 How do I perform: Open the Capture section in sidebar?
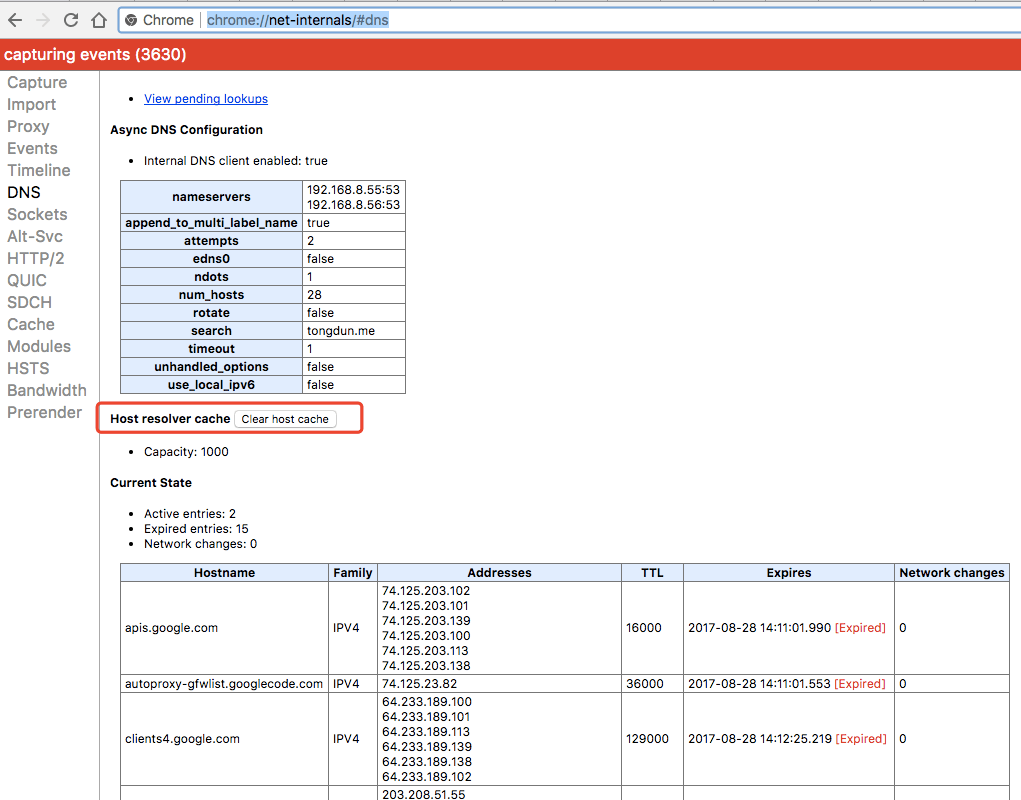37,83
